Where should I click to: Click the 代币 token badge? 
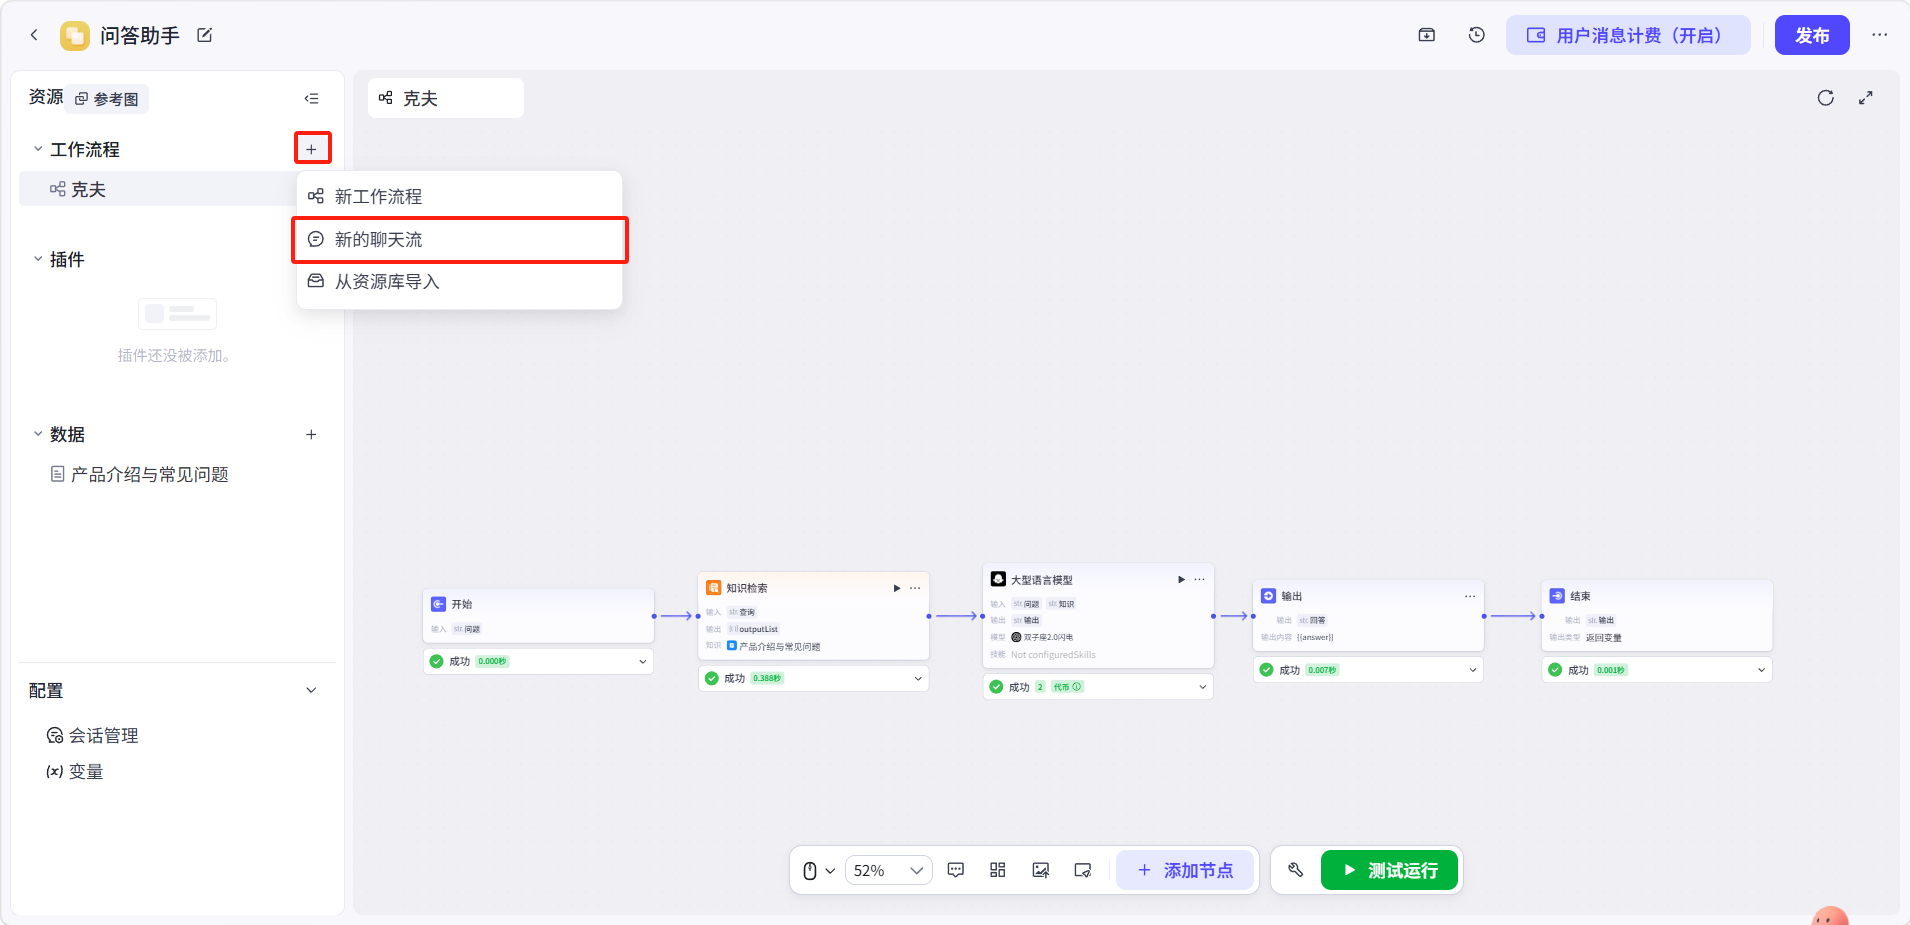1066,687
